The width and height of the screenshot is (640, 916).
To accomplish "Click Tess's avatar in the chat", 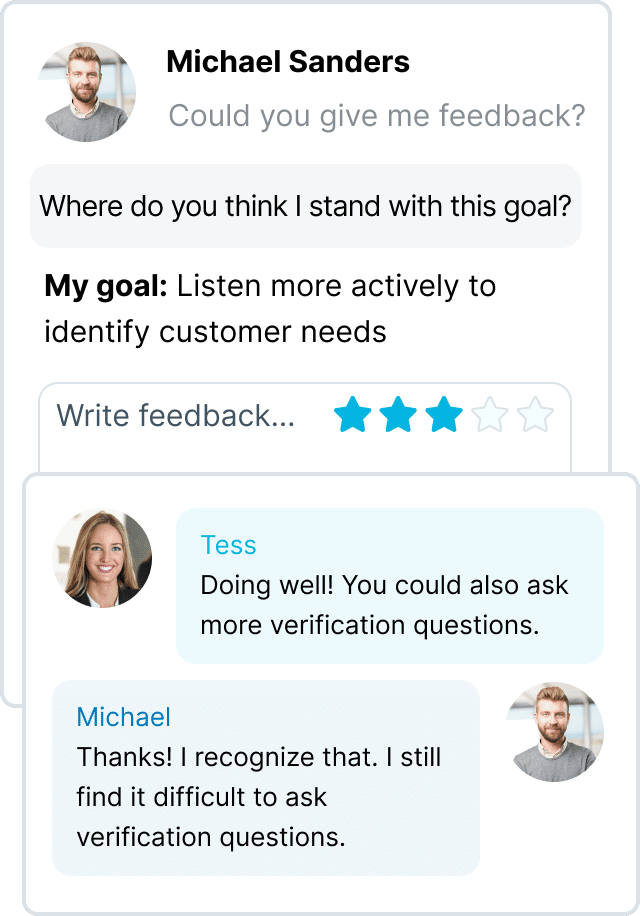I will click(102, 558).
